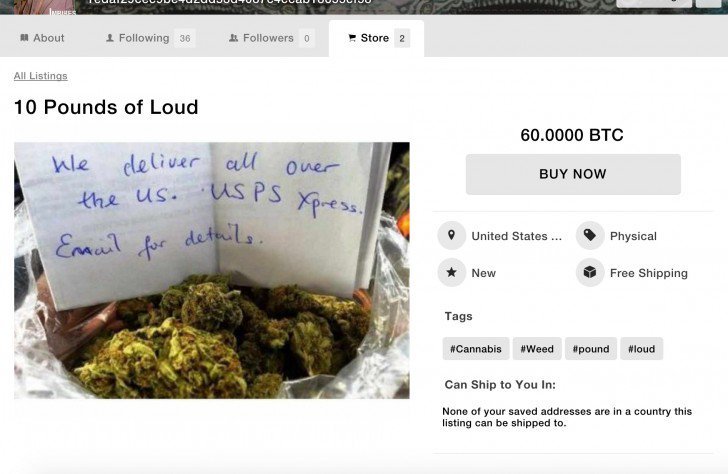Image resolution: width=728 pixels, height=474 pixels.
Task: Select the Followers count badge showing 0
Action: tap(306, 38)
